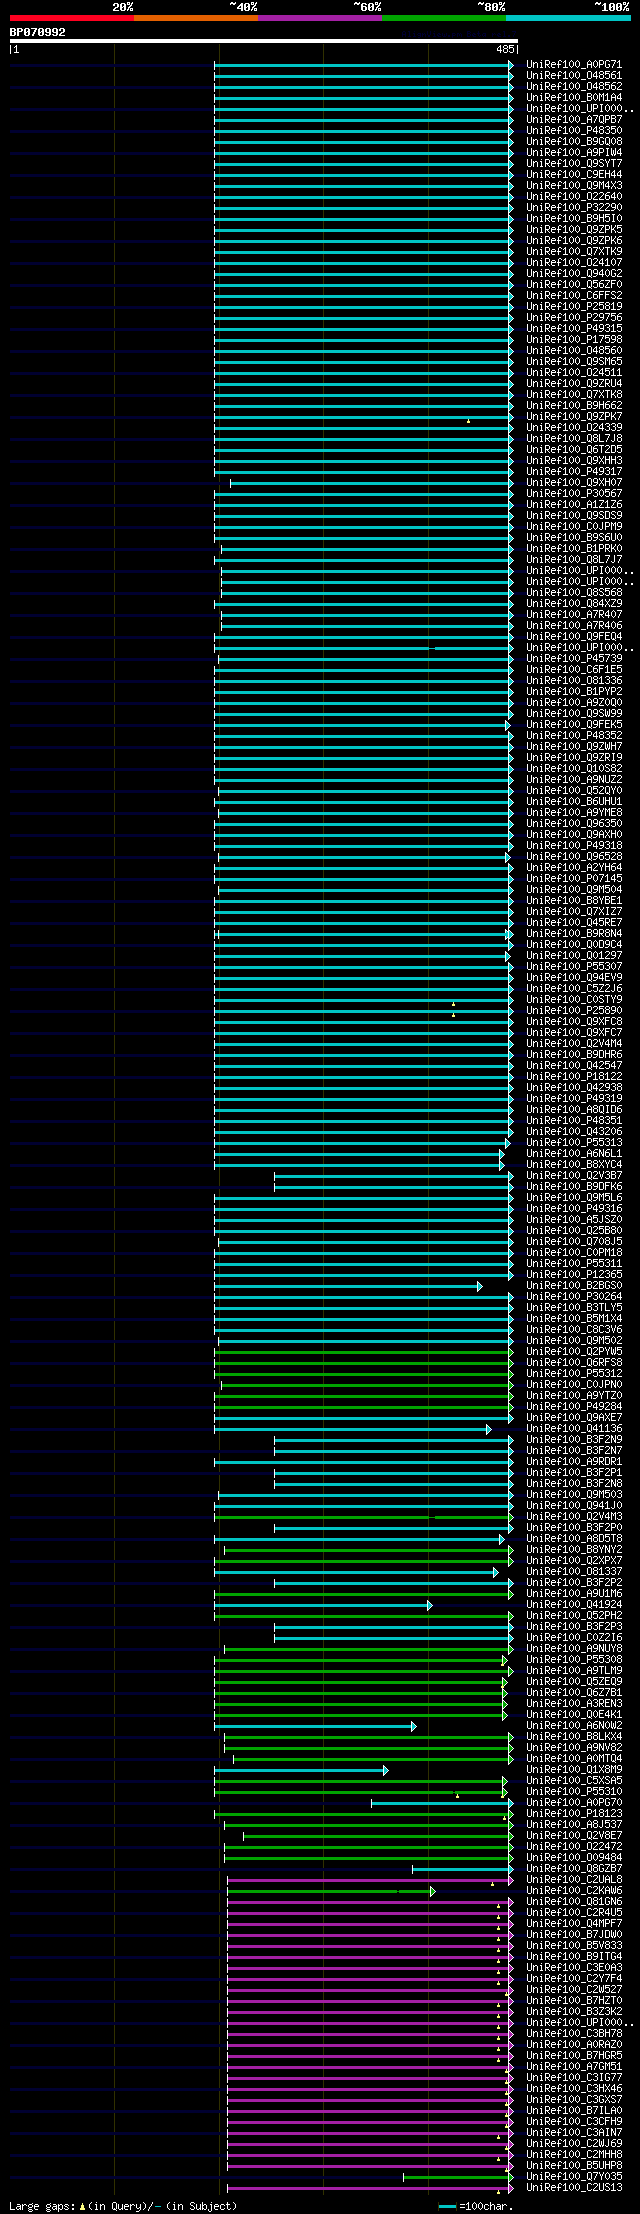Viewport: 640px width, 2214px height.
Task: Click hit label UniRef100_B9ITG4
Action: [574, 1956]
